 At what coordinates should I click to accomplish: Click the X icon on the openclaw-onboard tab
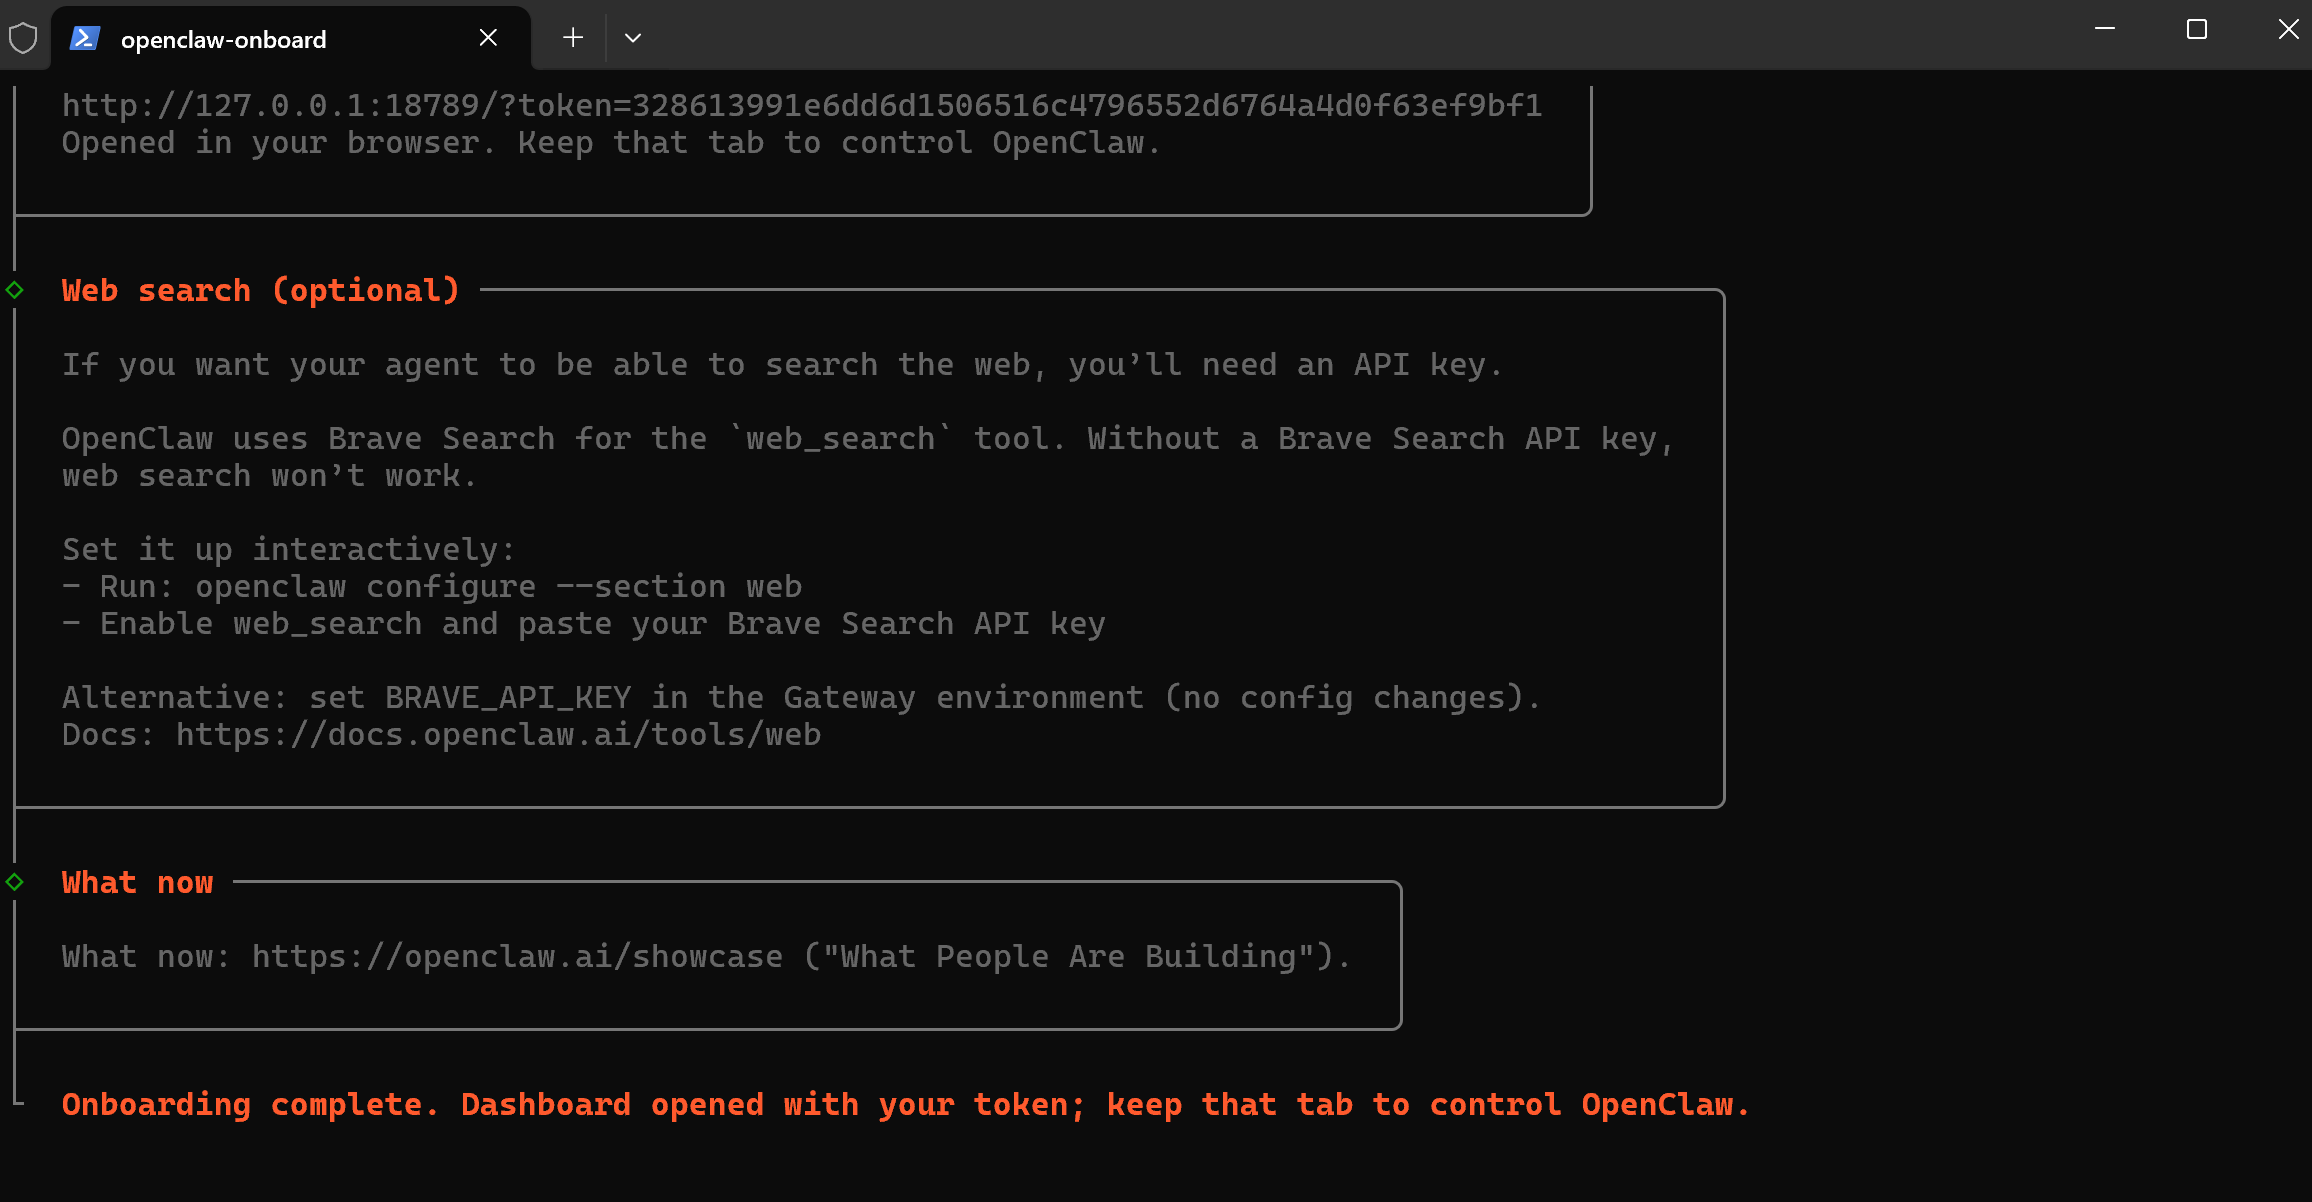(487, 37)
